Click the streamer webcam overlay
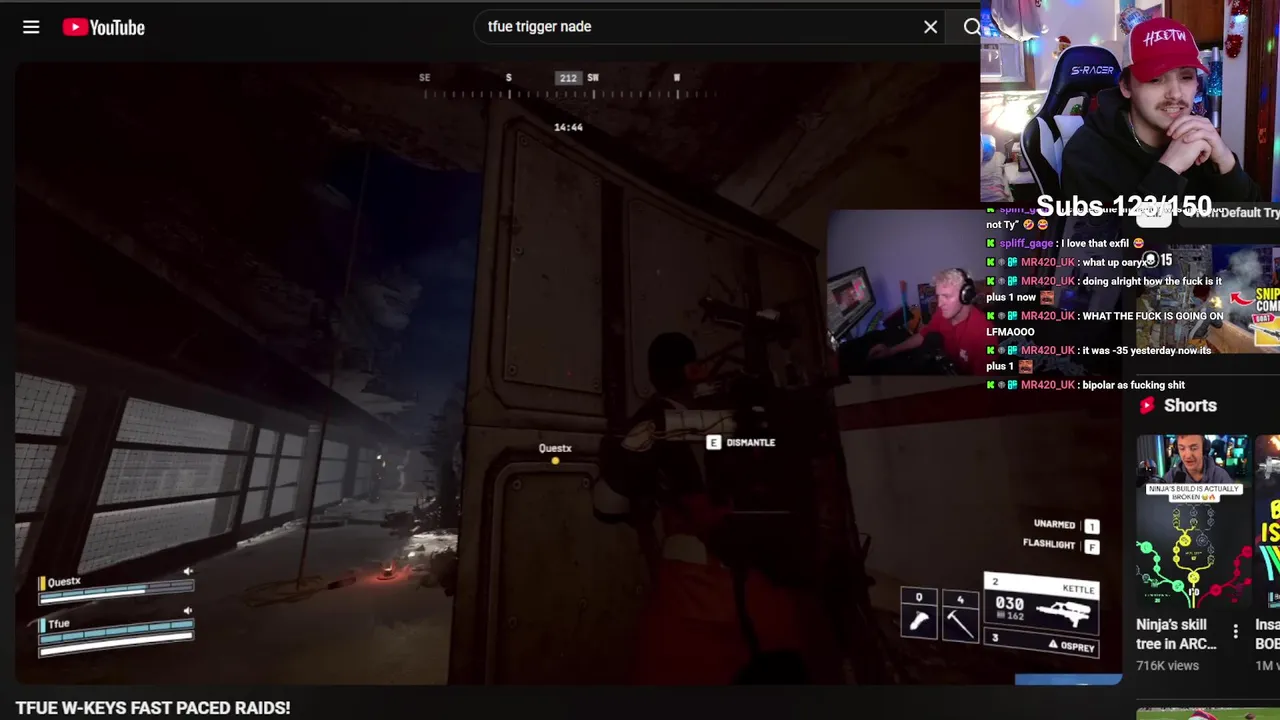This screenshot has height=720, width=1280. (1130, 100)
